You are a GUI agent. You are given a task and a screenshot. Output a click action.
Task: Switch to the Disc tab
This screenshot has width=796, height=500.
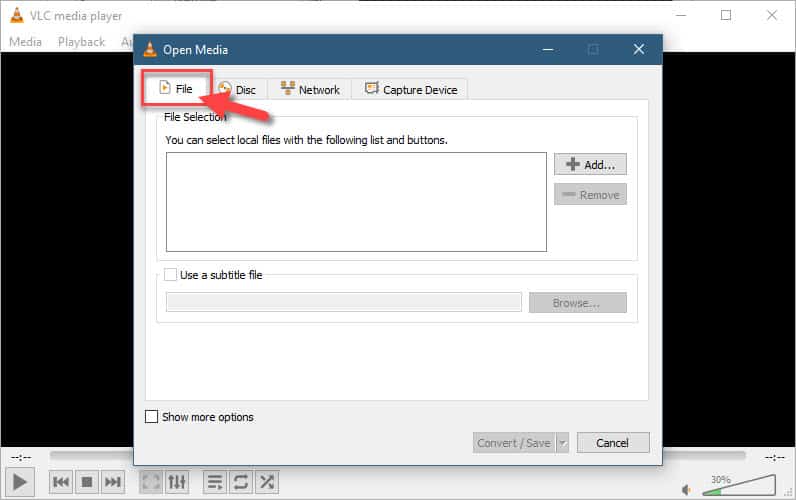pos(238,90)
